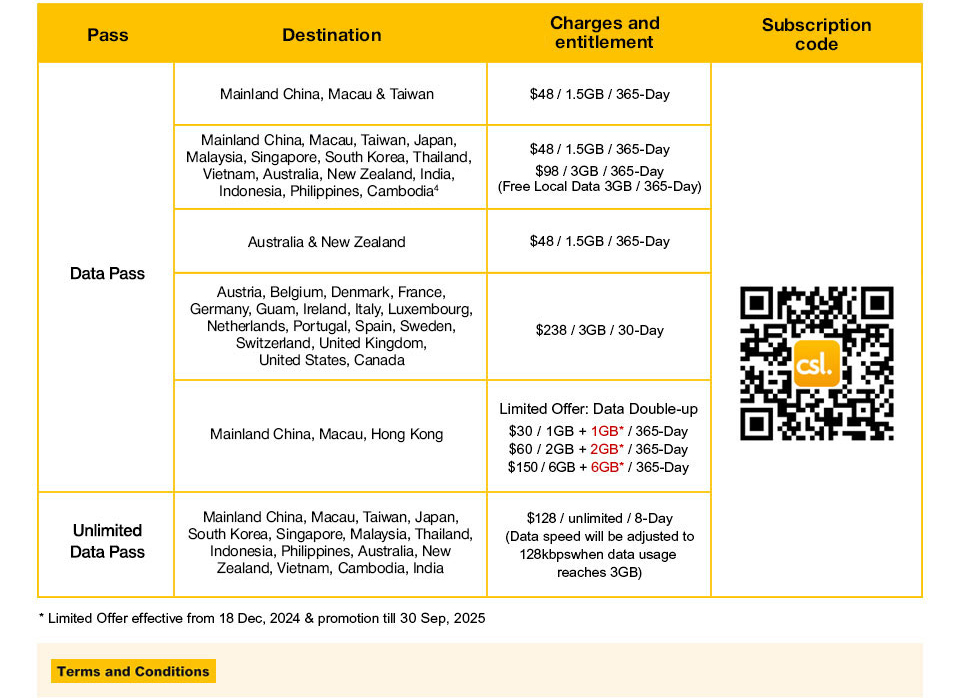Click the Free Local Data 3GB note
The image size is (960, 698).
tap(599, 186)
